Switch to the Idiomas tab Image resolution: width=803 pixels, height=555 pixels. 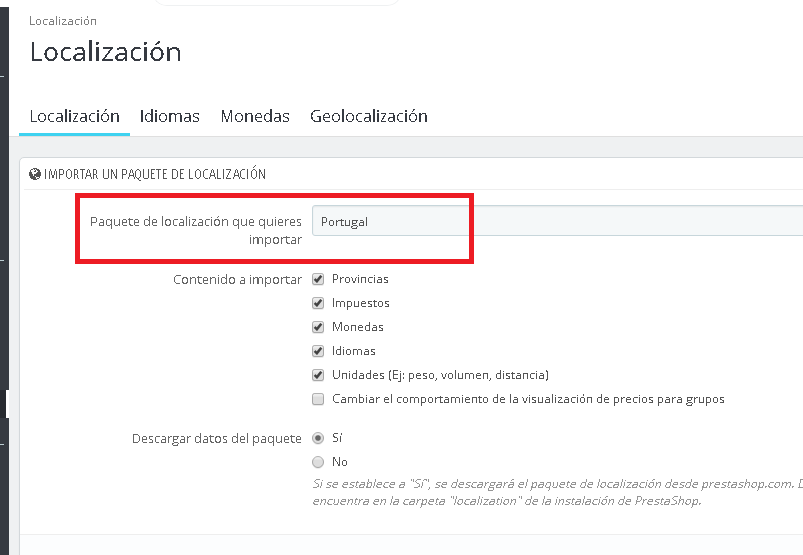click(x=170, y=116)
